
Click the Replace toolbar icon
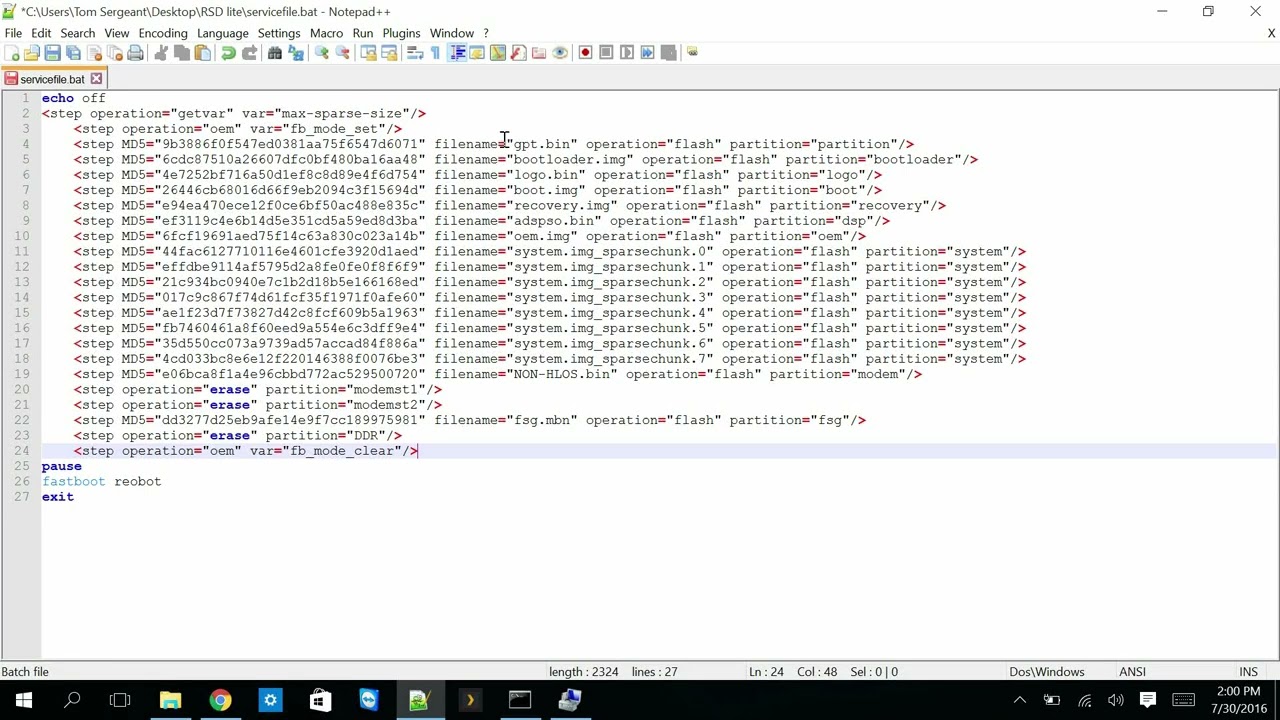click(296, 53)
